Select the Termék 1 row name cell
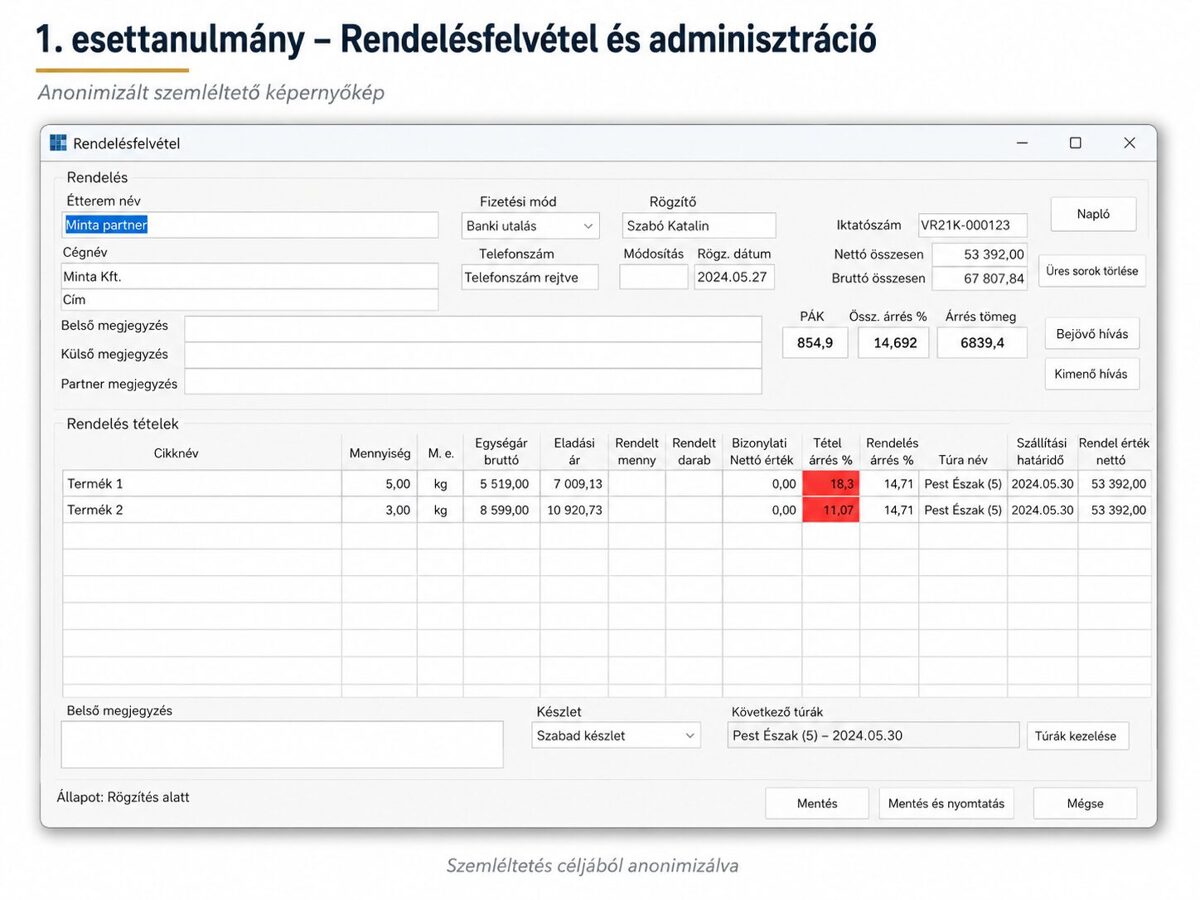 point(202,484)
